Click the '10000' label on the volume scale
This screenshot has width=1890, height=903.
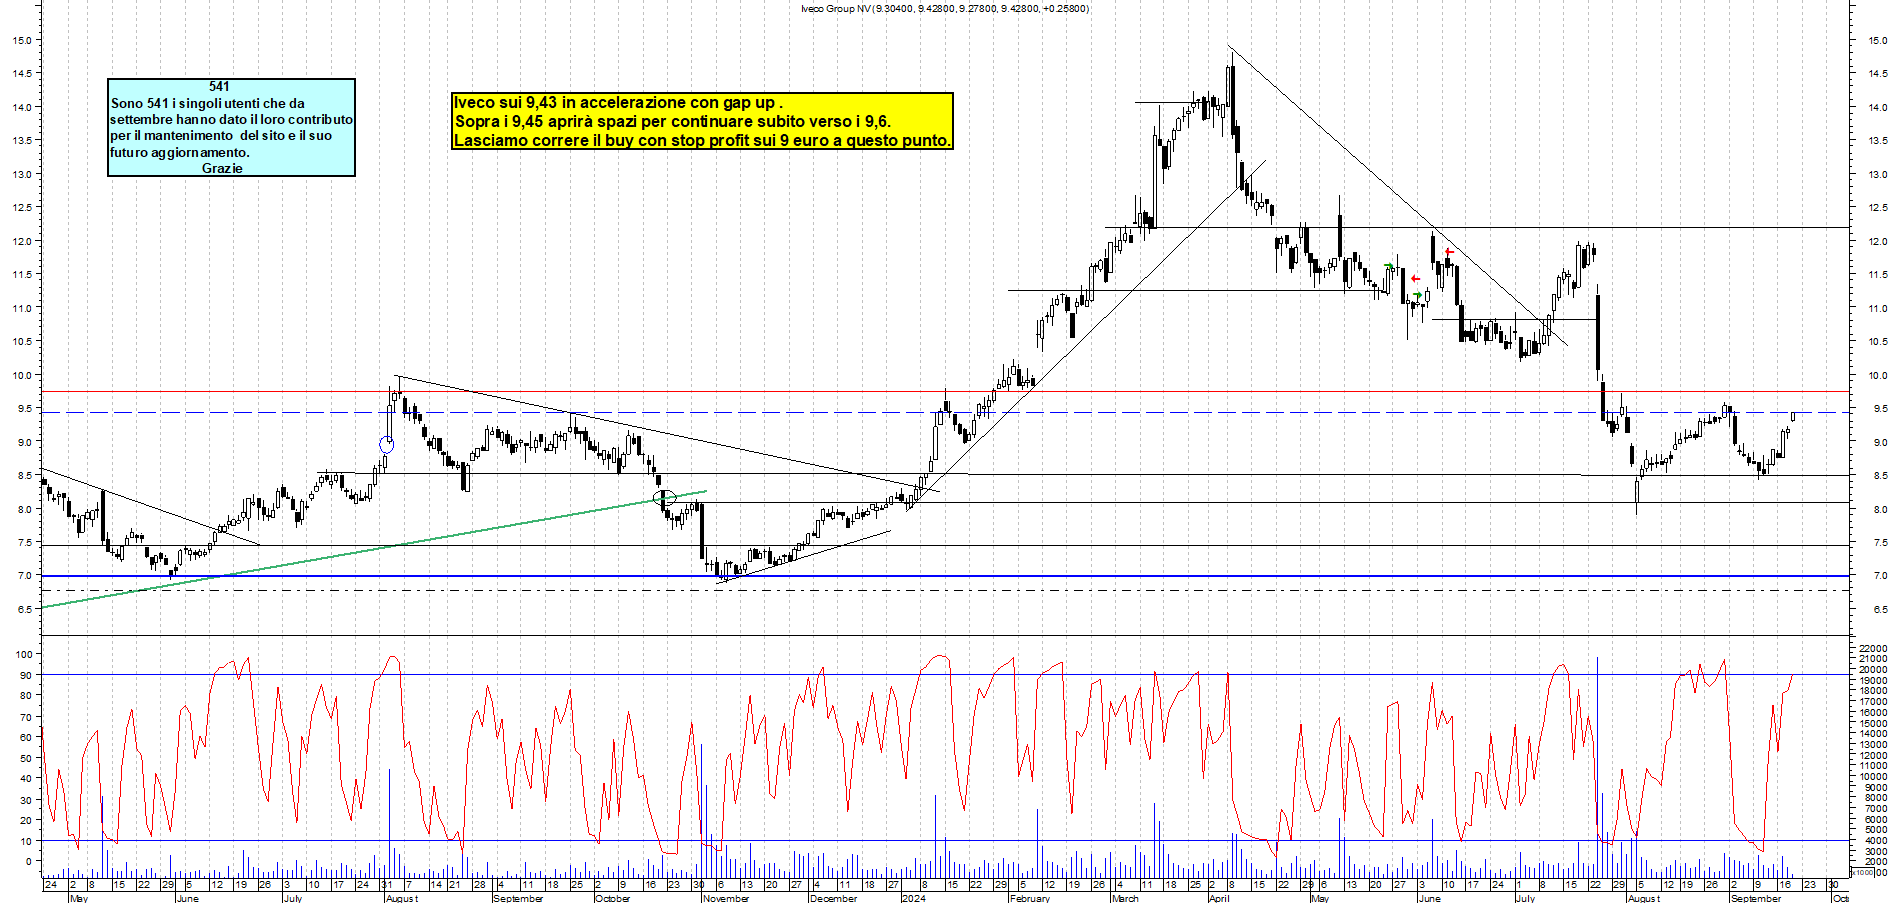click(x=1872, y=776)
